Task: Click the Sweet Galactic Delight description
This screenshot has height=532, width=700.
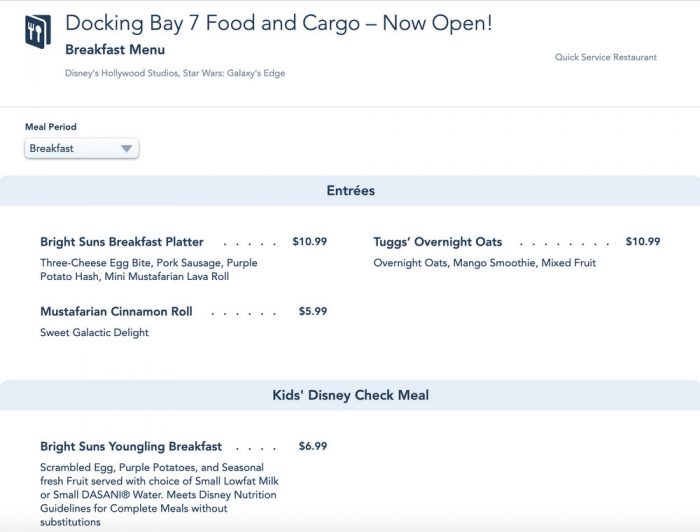Action: pos(94,333)
